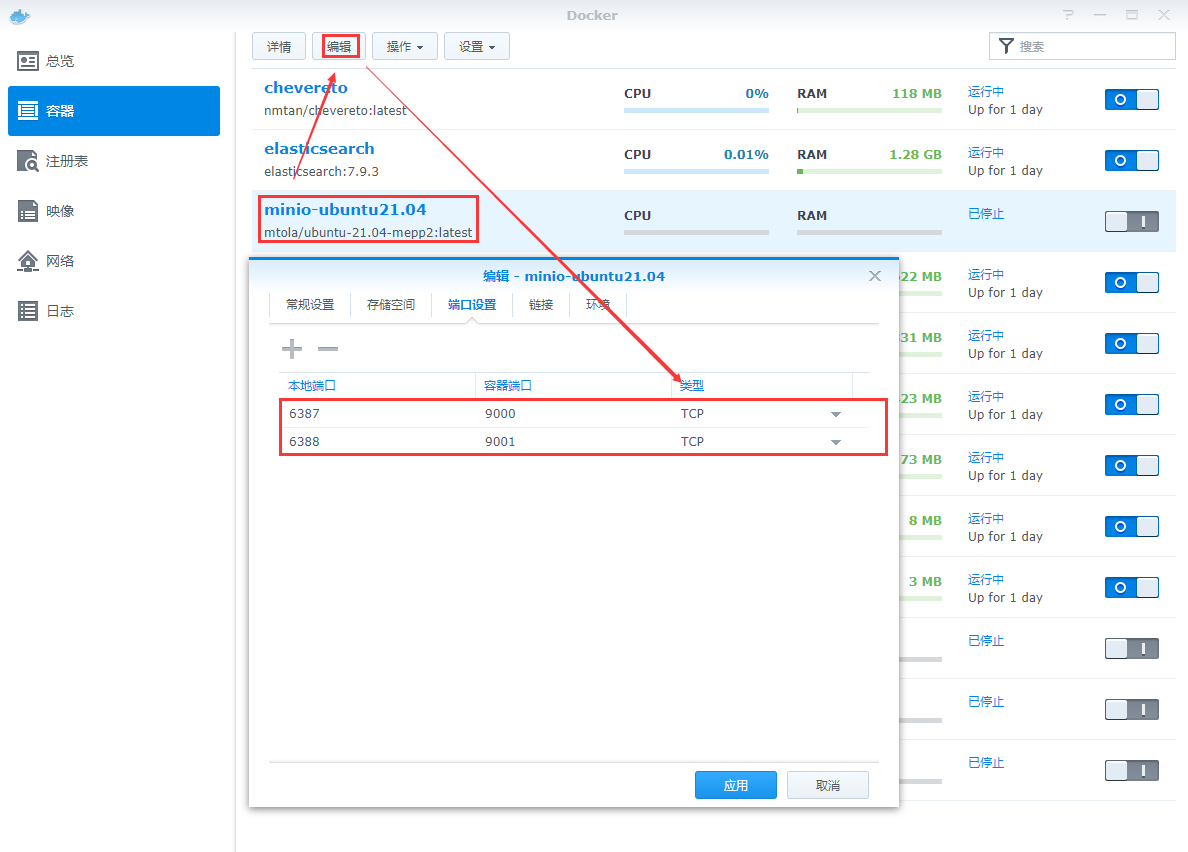Click the filter funnel icon in search
1188x852 pixels.
coord(1006,46)
